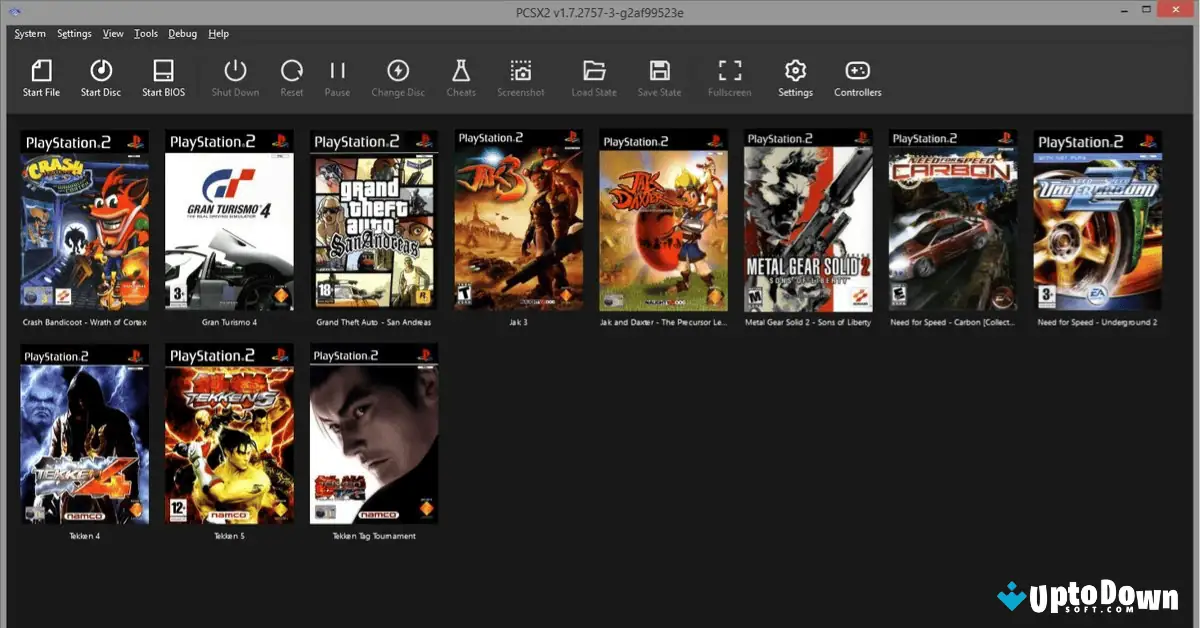Click the Start File icon
Image resolution: width=1200 pixels, height=628 pixels.
(41, 73)
